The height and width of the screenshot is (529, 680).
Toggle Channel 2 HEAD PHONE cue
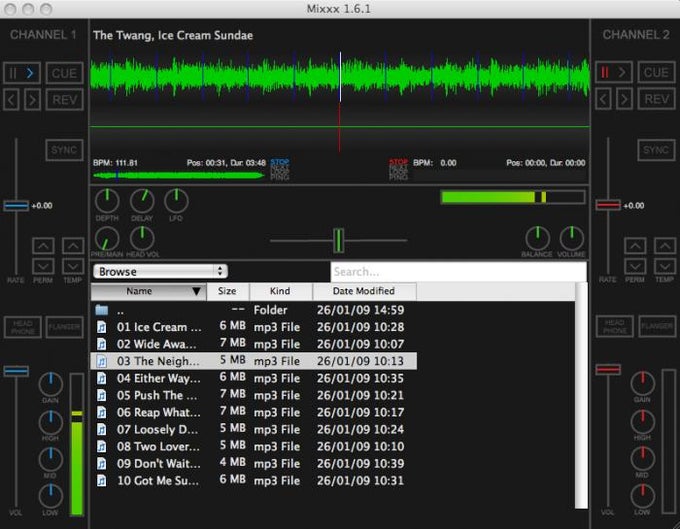(x=615, y=327)
